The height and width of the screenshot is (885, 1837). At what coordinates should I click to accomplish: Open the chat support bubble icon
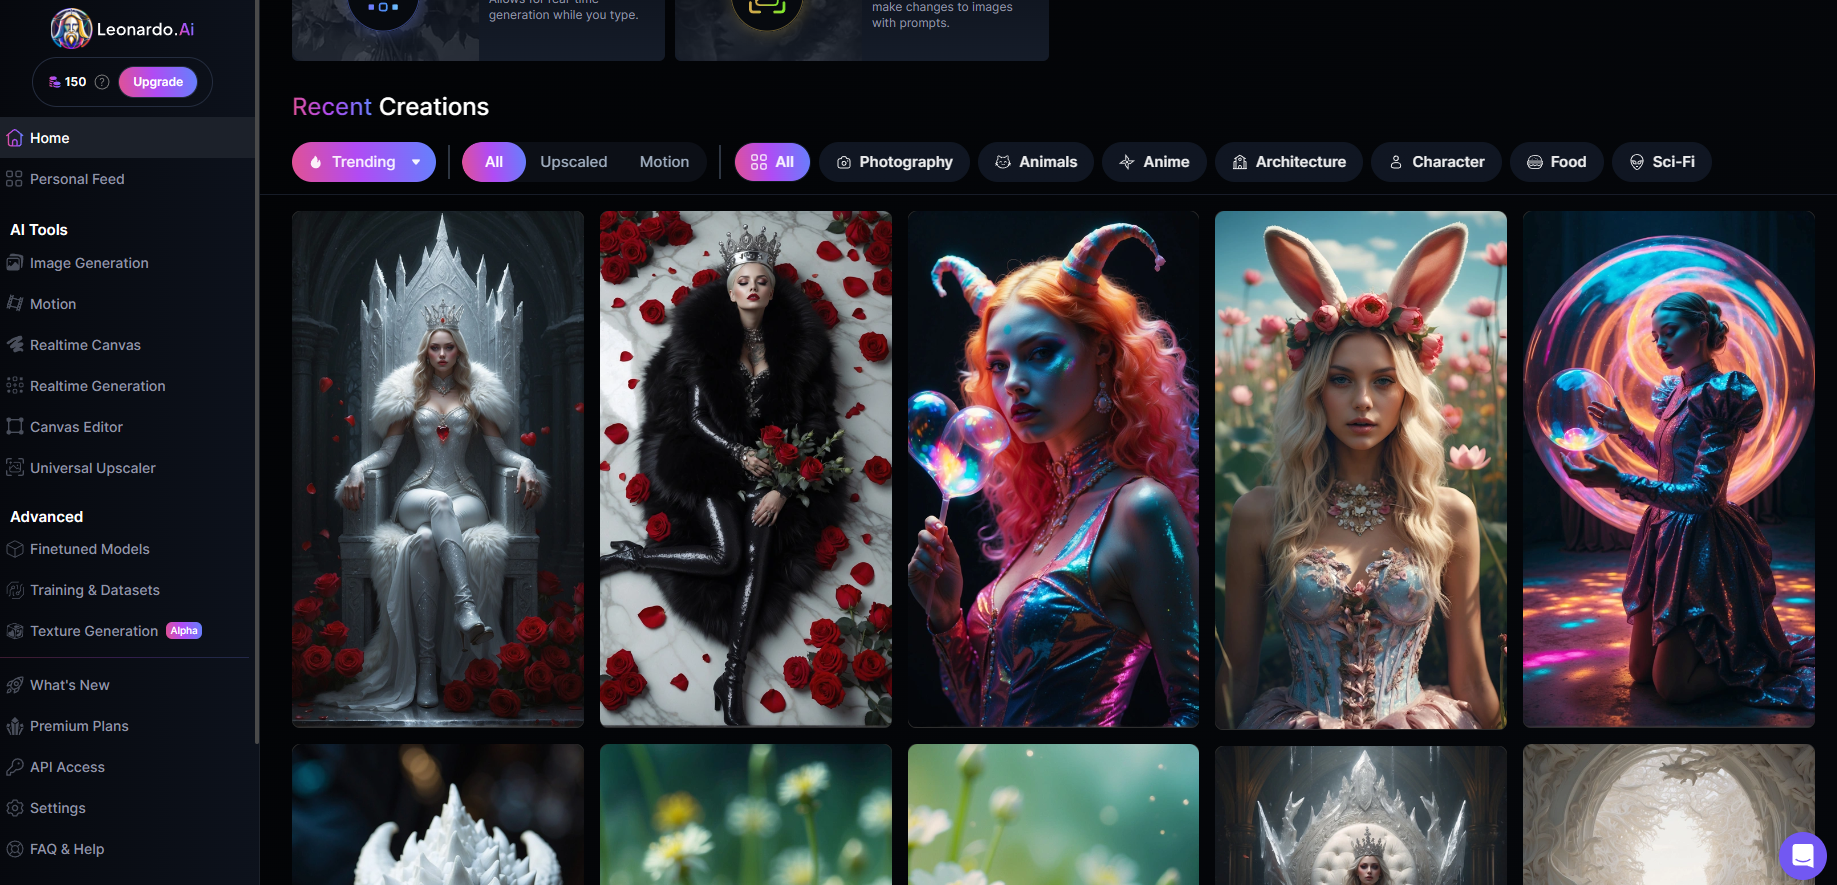click(x=1802, y=856)
